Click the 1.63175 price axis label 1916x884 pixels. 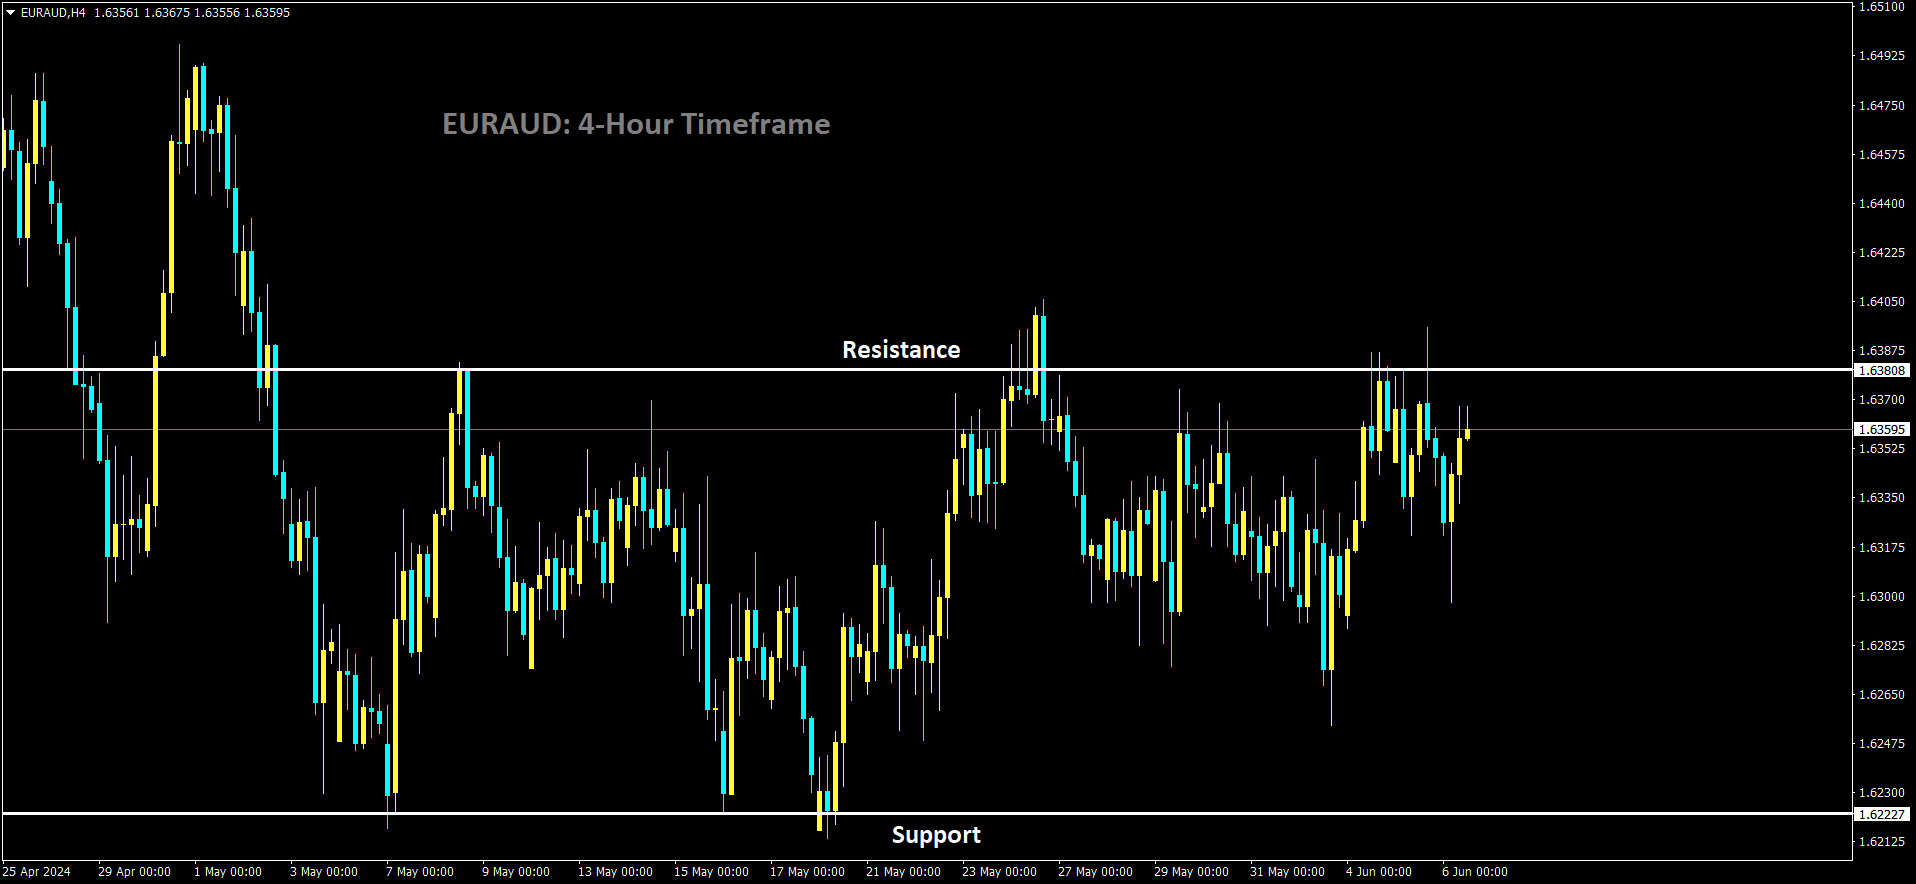(x=1882, y=547)
